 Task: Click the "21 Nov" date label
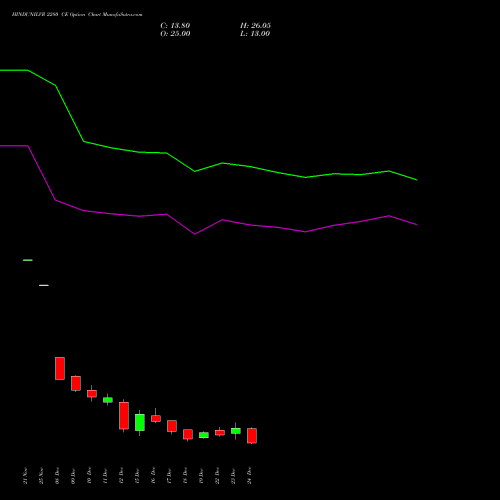25,476
